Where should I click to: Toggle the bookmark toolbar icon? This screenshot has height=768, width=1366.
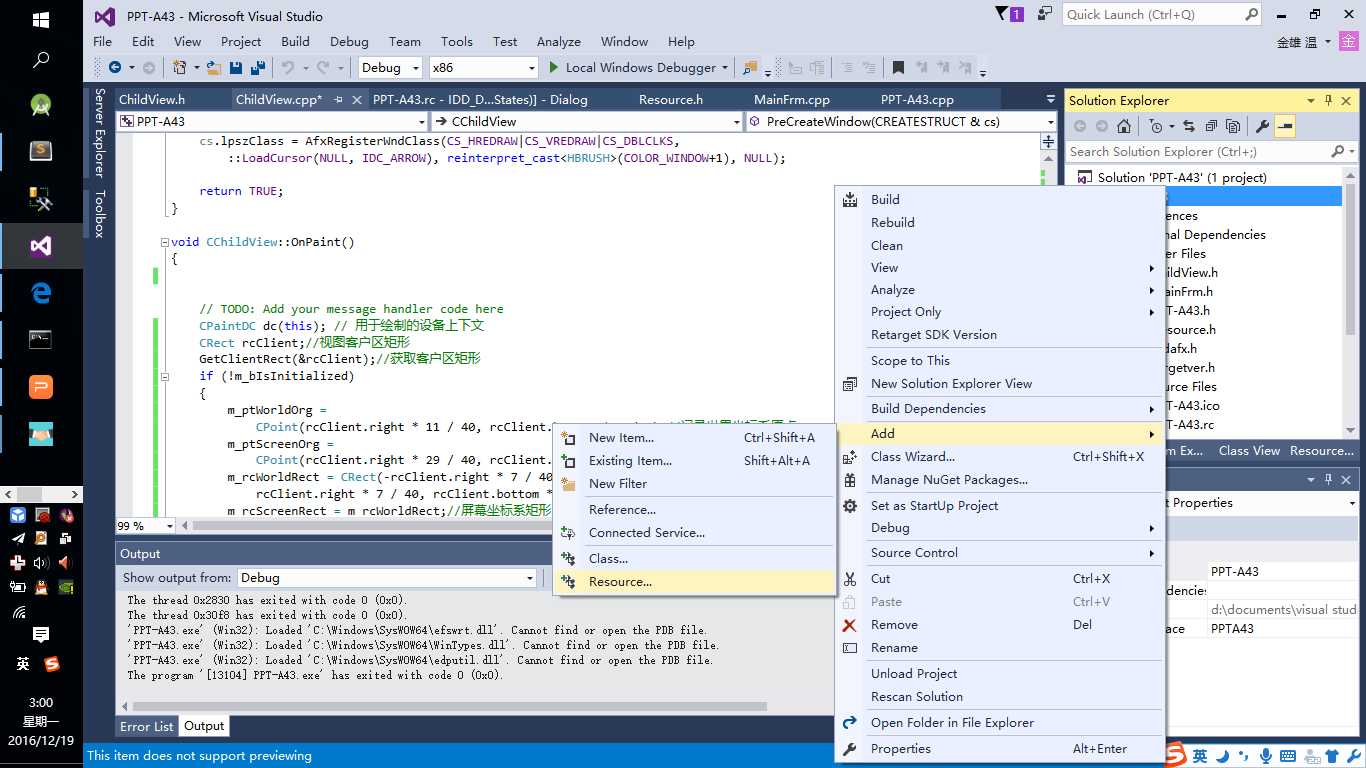(898, 68)
